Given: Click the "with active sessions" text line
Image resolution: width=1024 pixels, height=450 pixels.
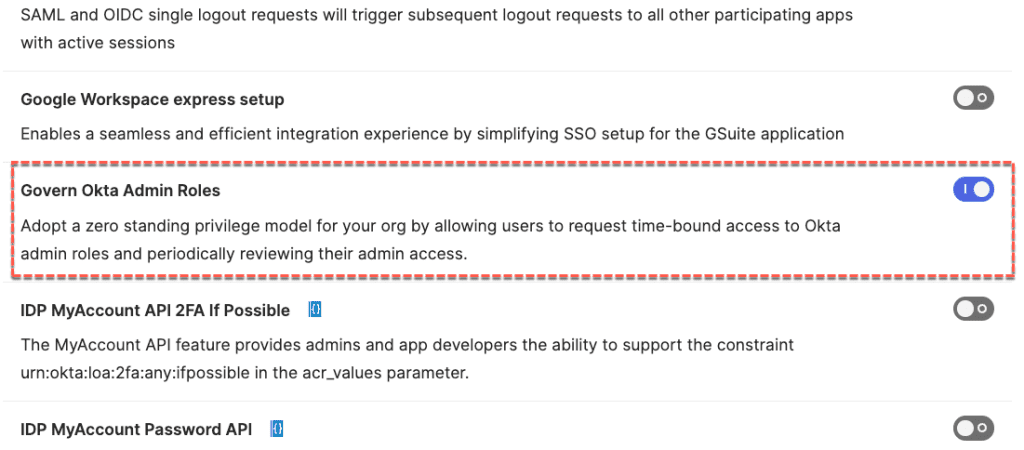Looking at the screenshot, I should (98, 43).
